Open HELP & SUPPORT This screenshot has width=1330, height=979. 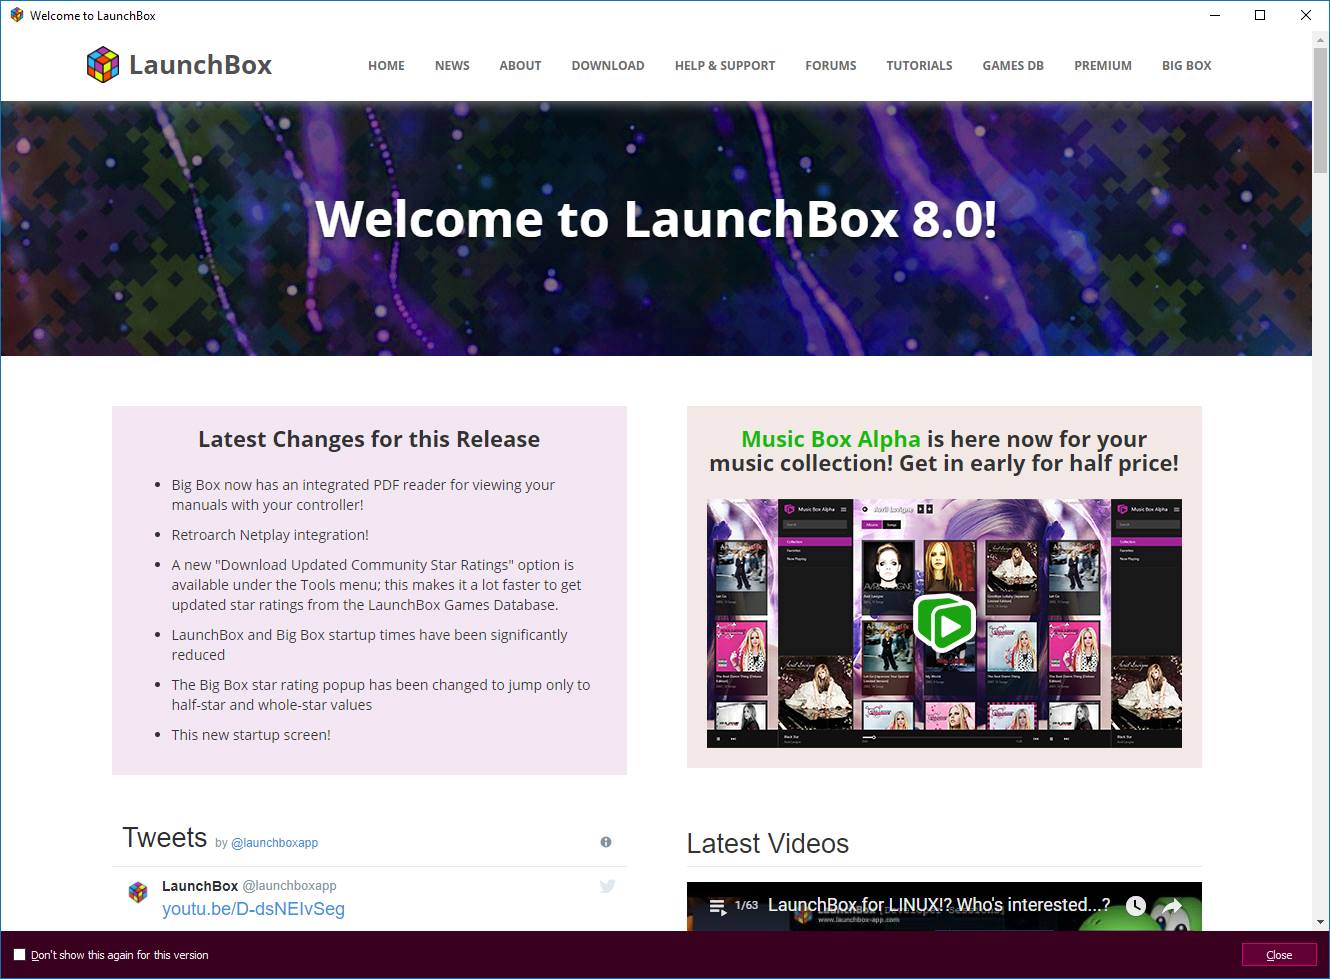(725, 66)
